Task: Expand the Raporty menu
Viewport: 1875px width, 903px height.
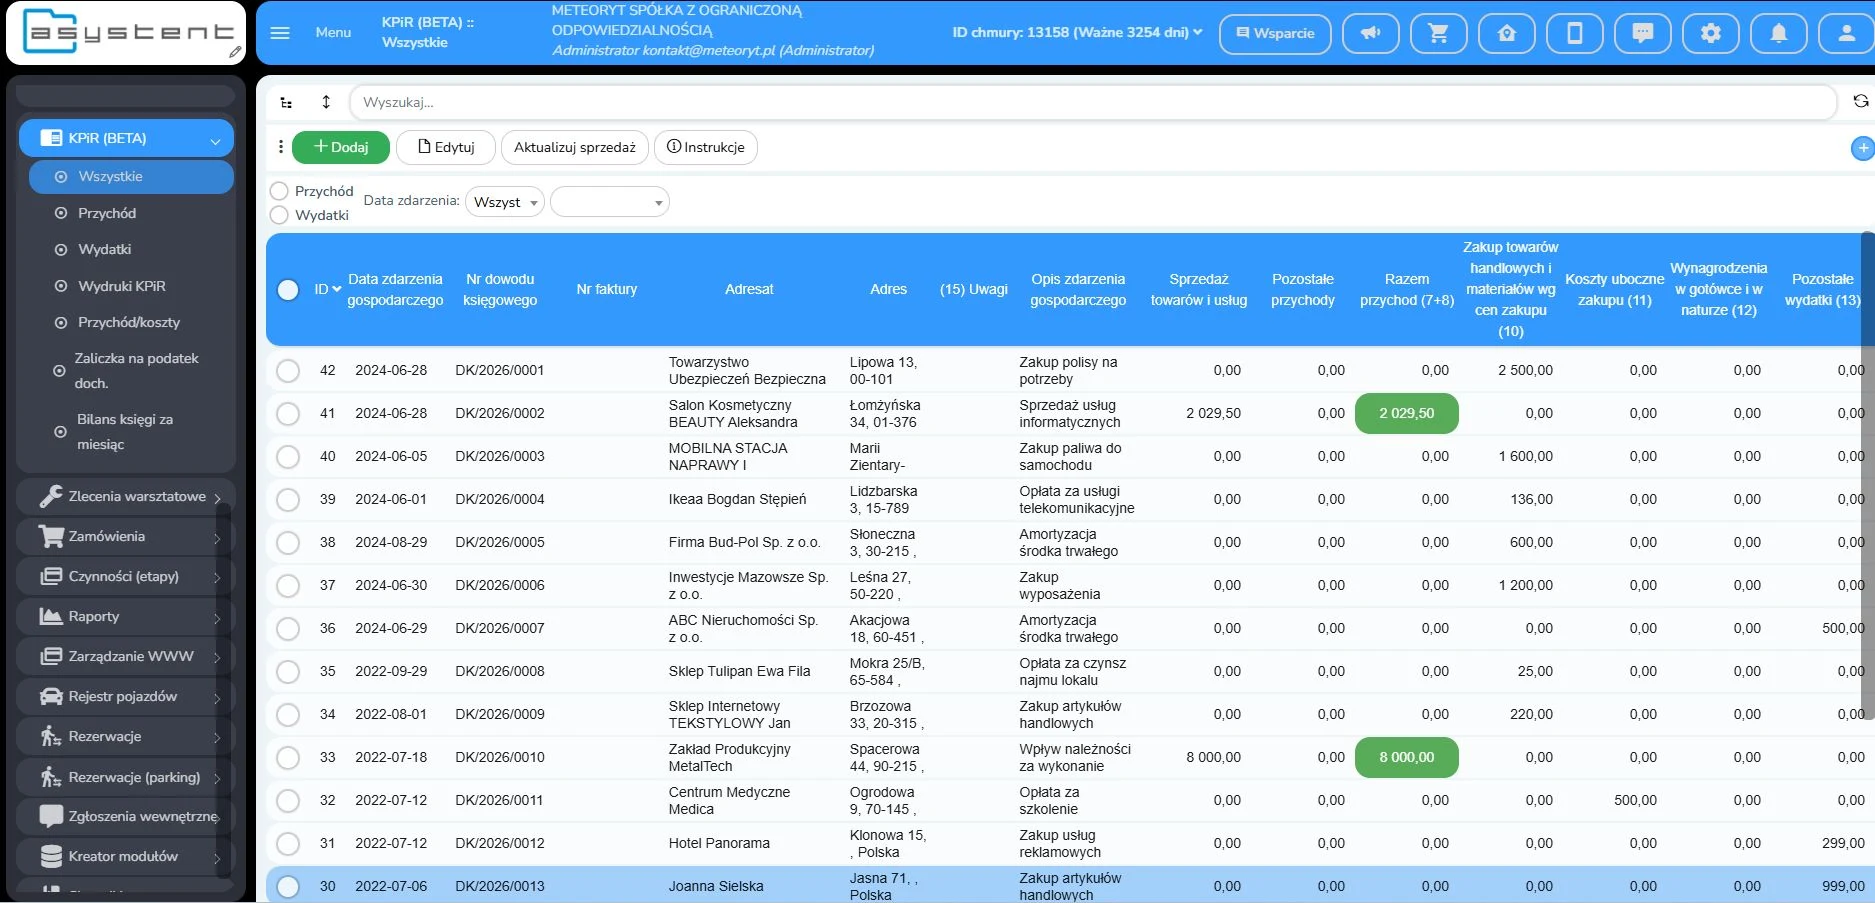Action: point(217,617)
